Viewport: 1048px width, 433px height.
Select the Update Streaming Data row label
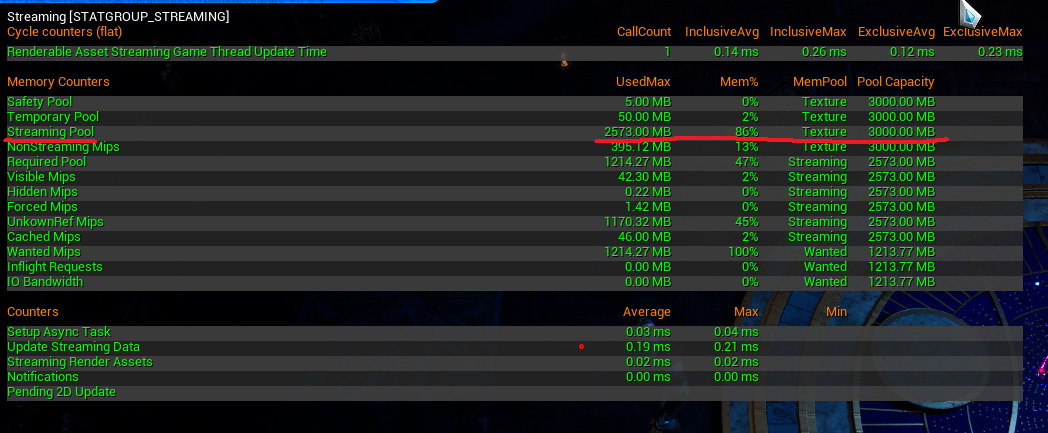coord(74,347)
